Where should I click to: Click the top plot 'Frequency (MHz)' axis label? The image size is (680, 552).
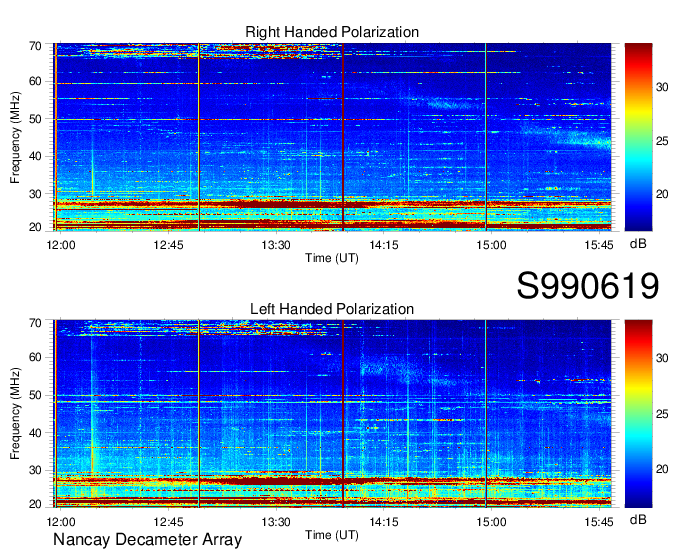pos(15,137)
